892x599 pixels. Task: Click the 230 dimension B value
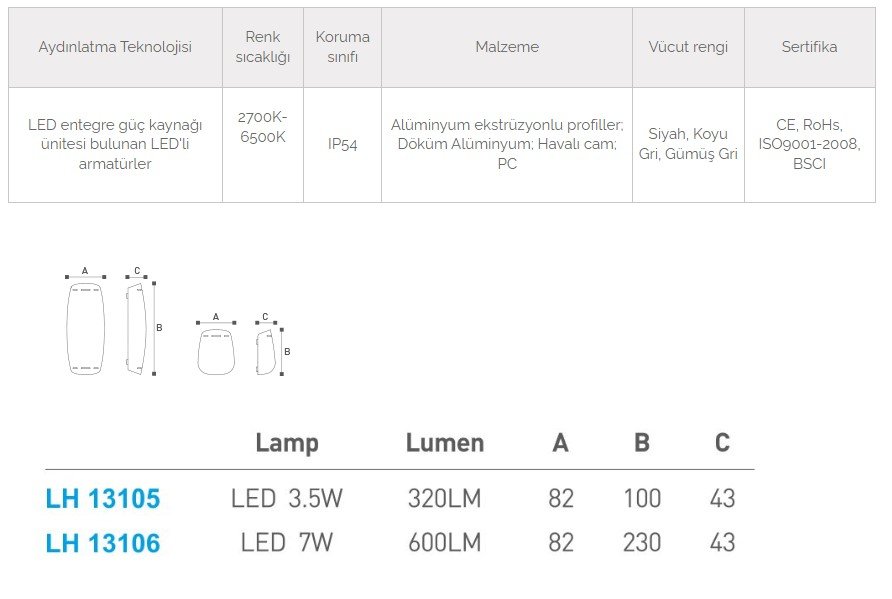coord(642,543)
